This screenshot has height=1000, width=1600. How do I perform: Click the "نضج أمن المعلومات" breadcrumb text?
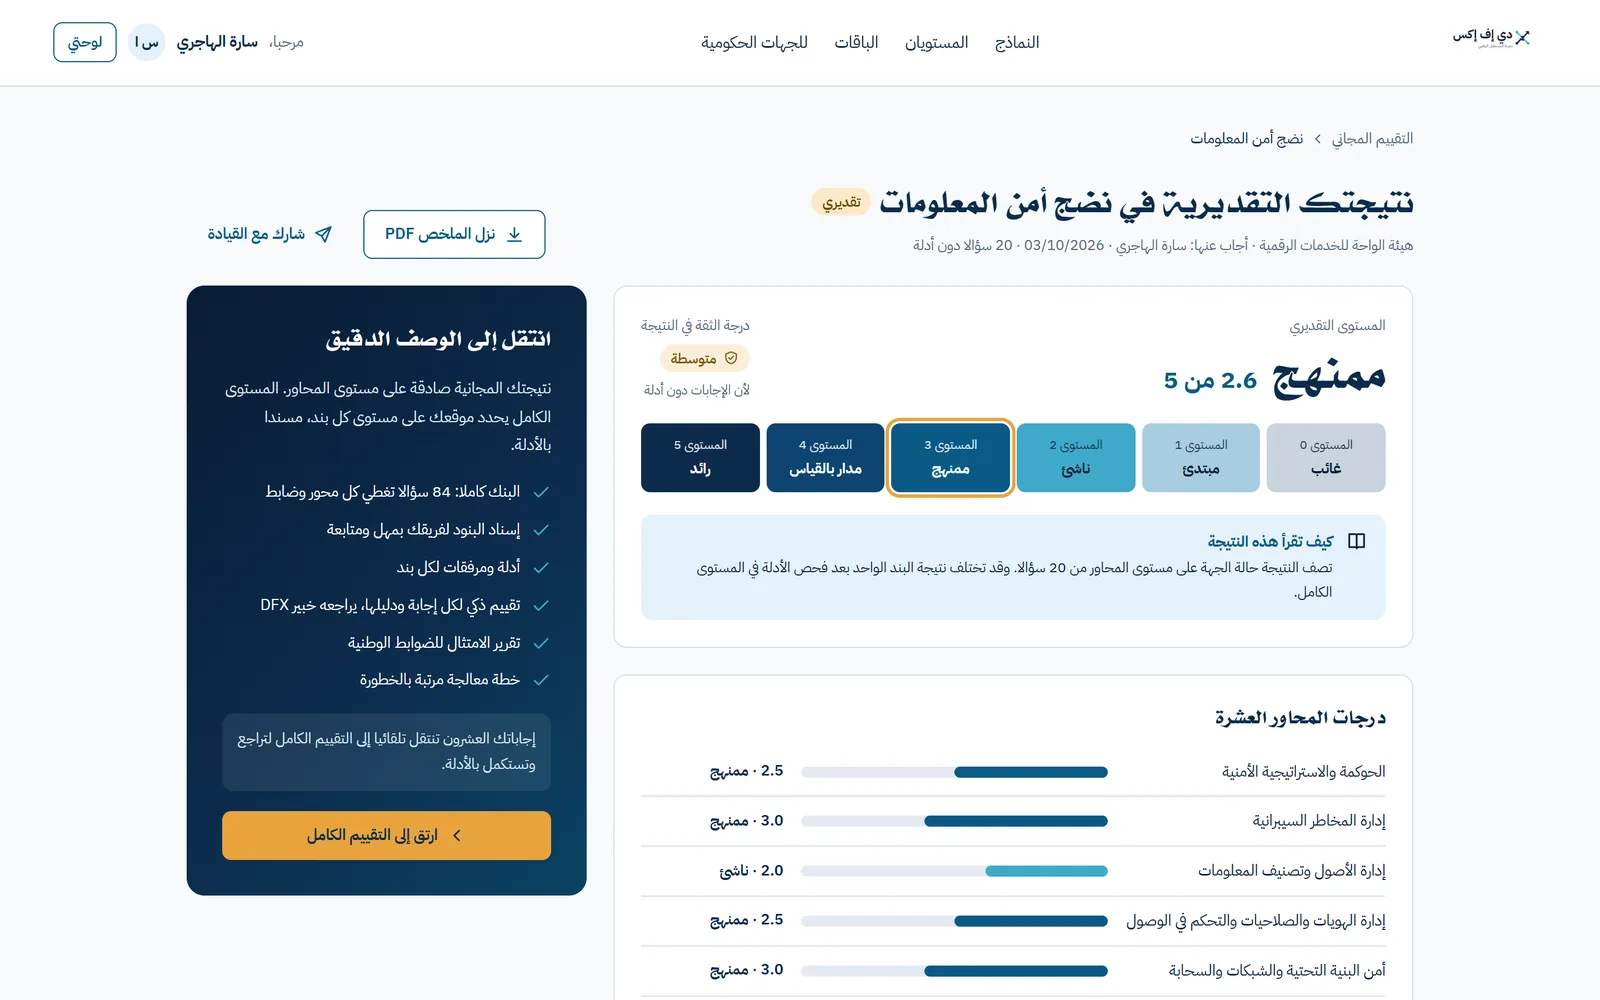pyautogui.click(x=1246, y=139)
